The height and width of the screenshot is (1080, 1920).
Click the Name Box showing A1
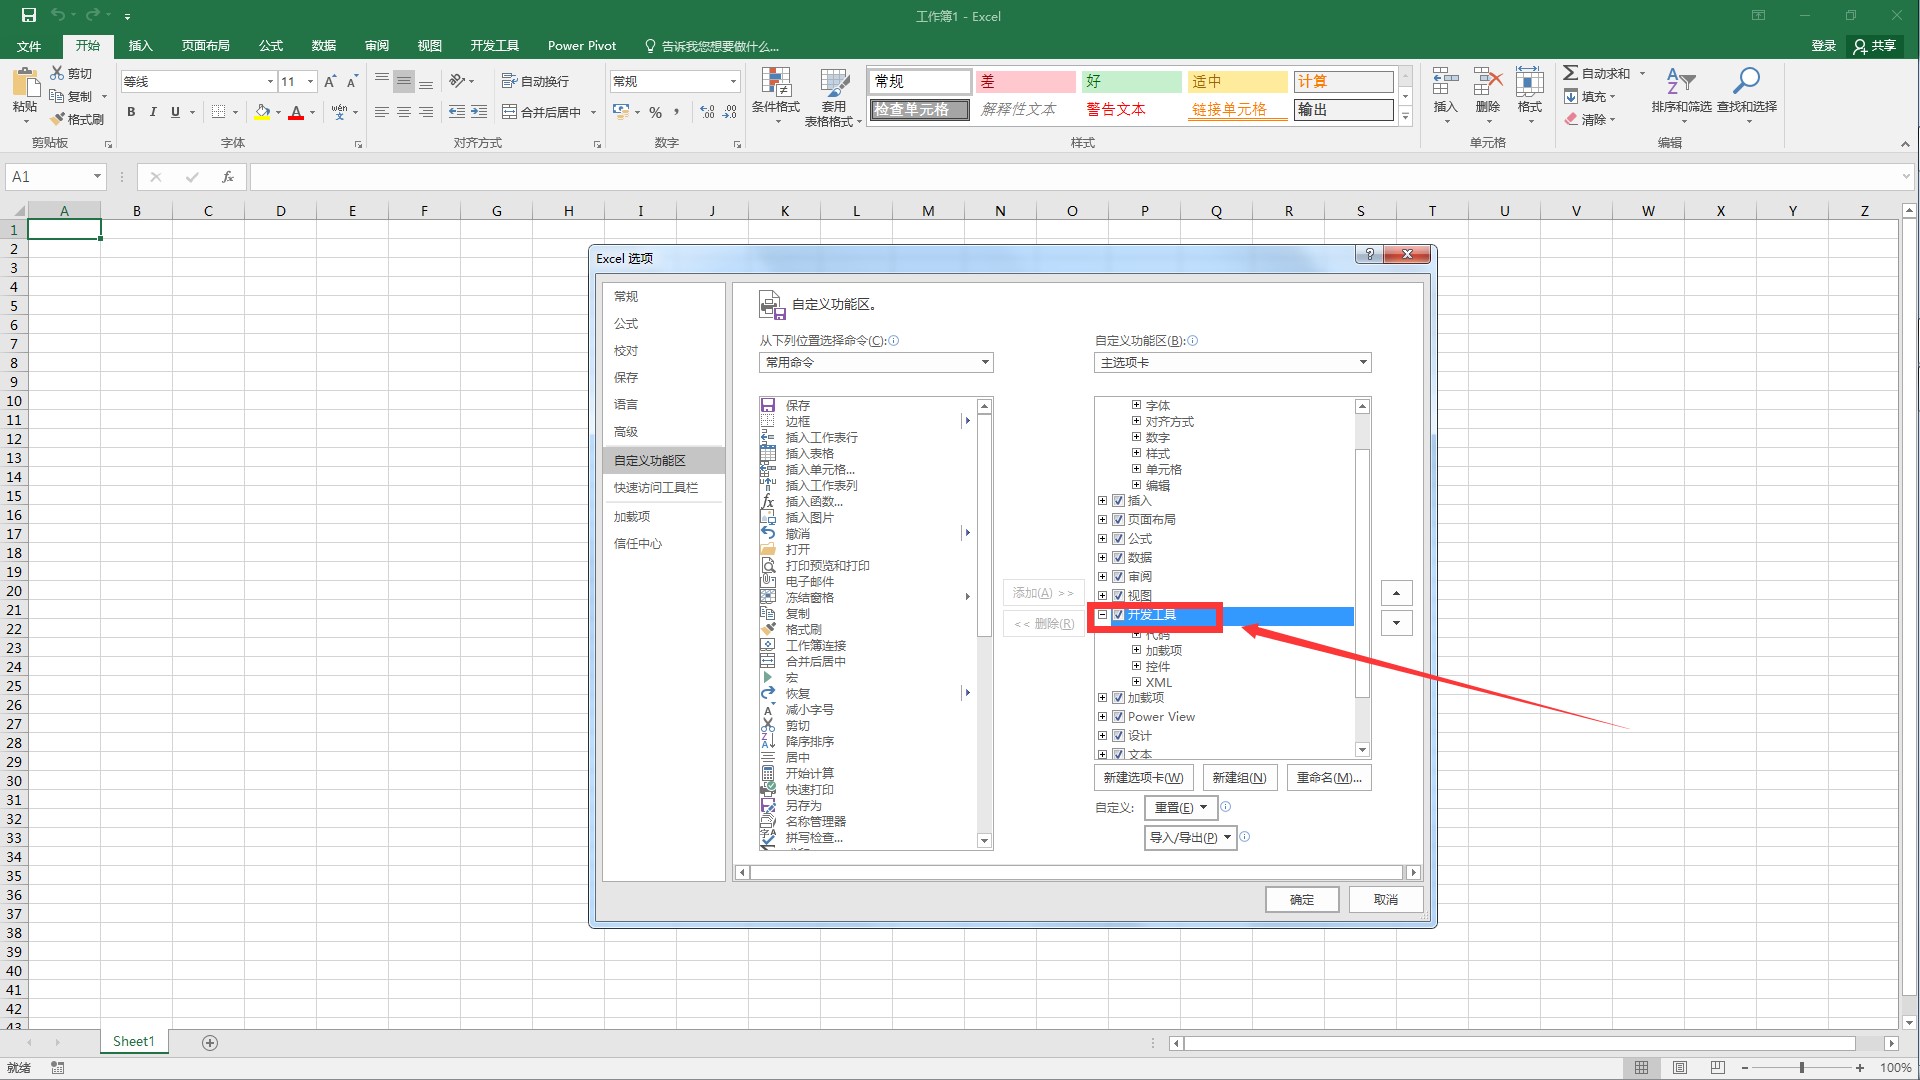(x=48, y=177)
